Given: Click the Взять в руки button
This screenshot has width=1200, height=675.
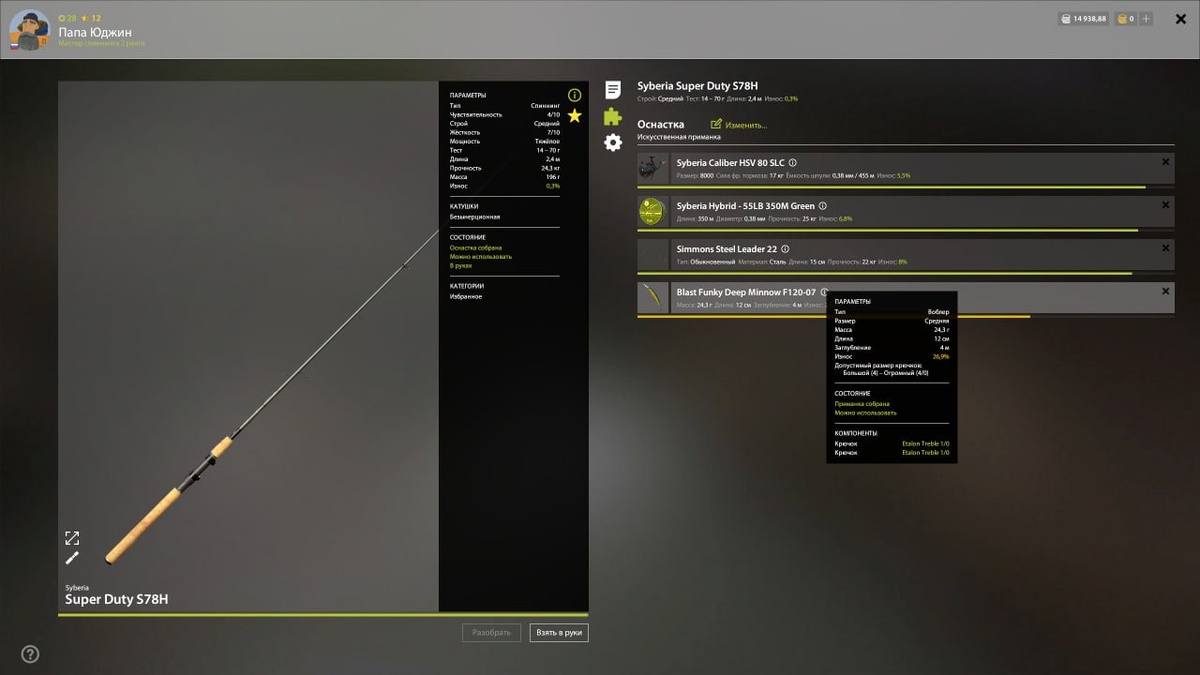Looking at the screenshot, I should pyautogui.click(x=559, y=632).
